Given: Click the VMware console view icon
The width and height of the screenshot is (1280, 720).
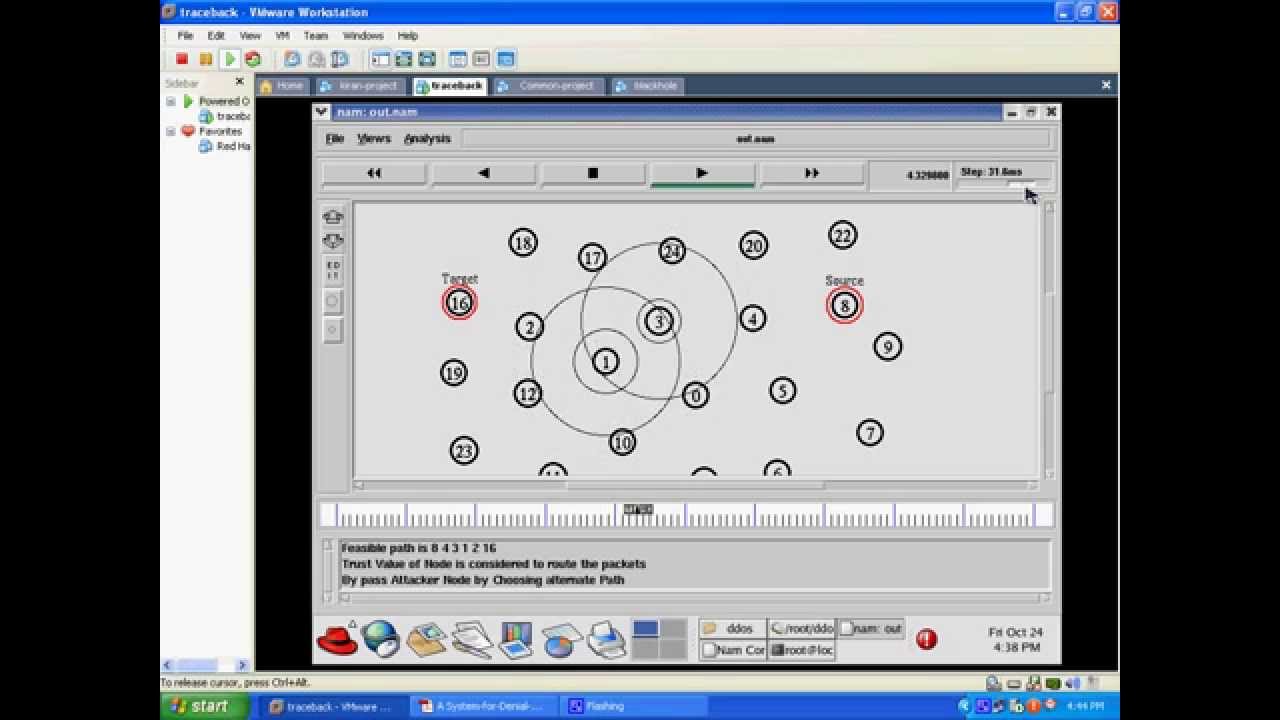Looking at the screenshot, I should [x=505, y=60].
